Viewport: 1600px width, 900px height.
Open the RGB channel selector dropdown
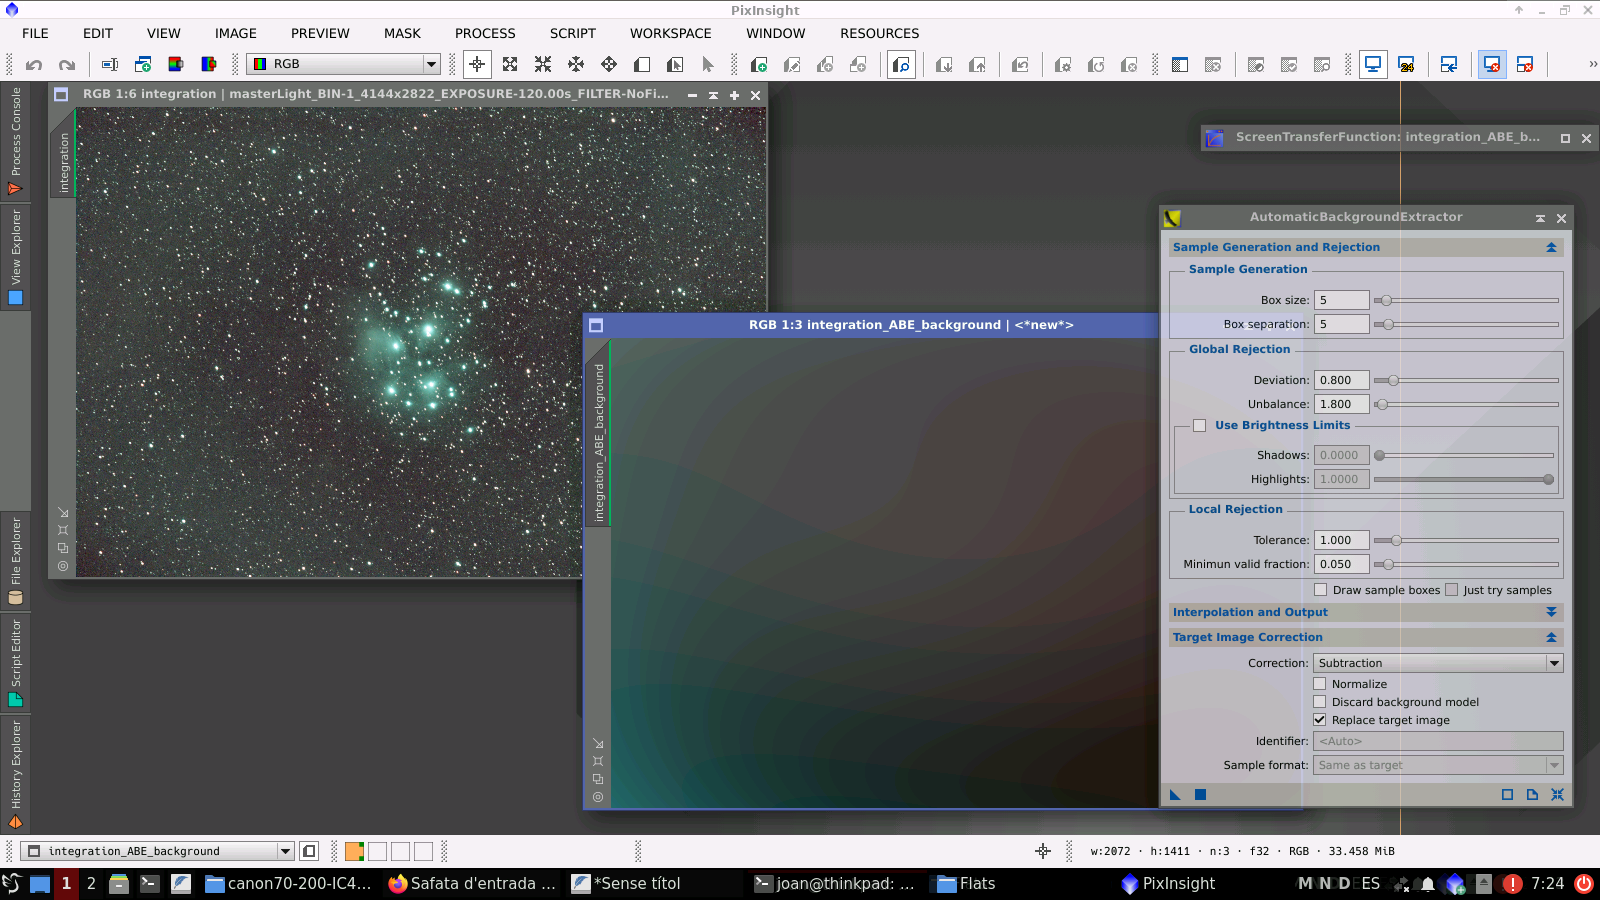430,63
